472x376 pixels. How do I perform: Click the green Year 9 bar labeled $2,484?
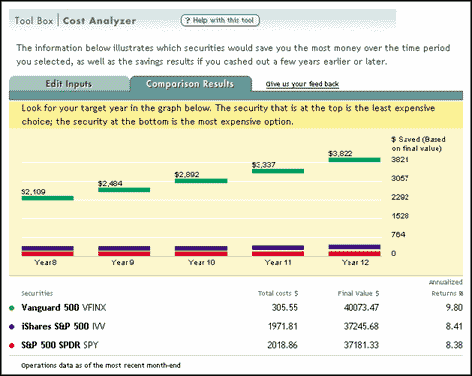(x=124, y=190)
